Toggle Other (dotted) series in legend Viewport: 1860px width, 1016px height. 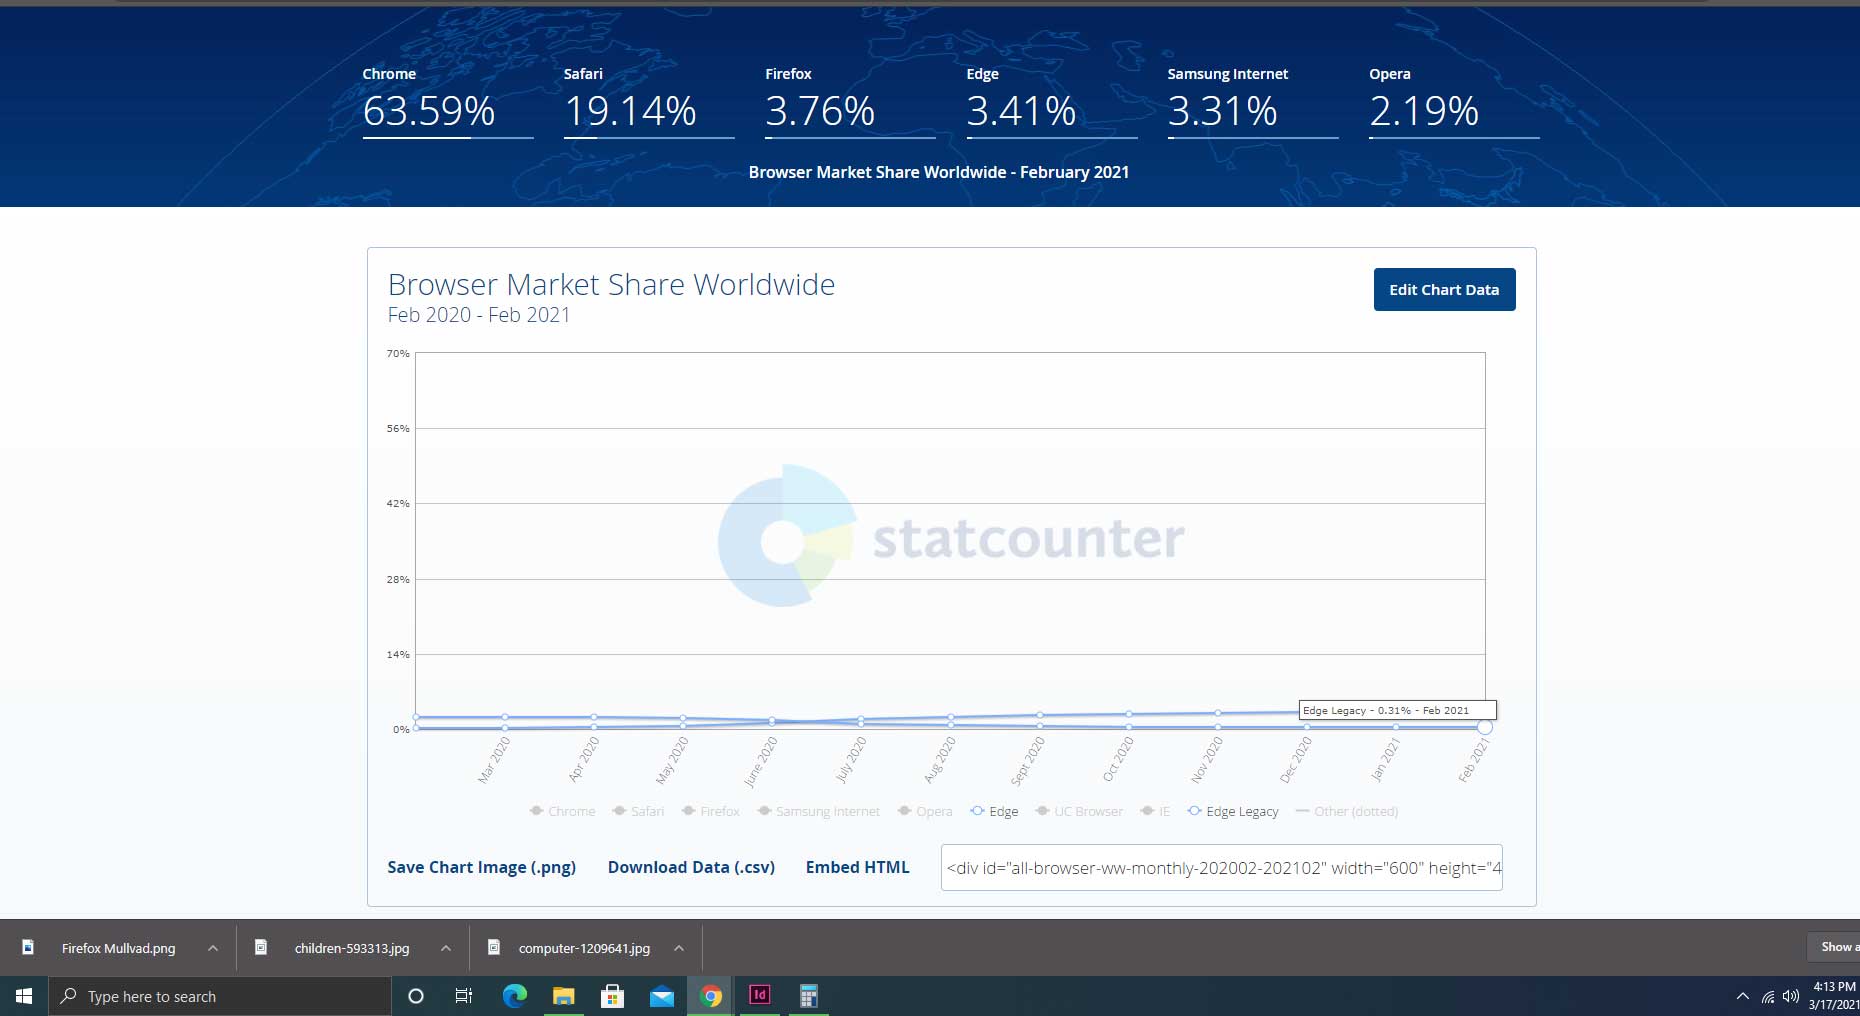(1346, 811)
